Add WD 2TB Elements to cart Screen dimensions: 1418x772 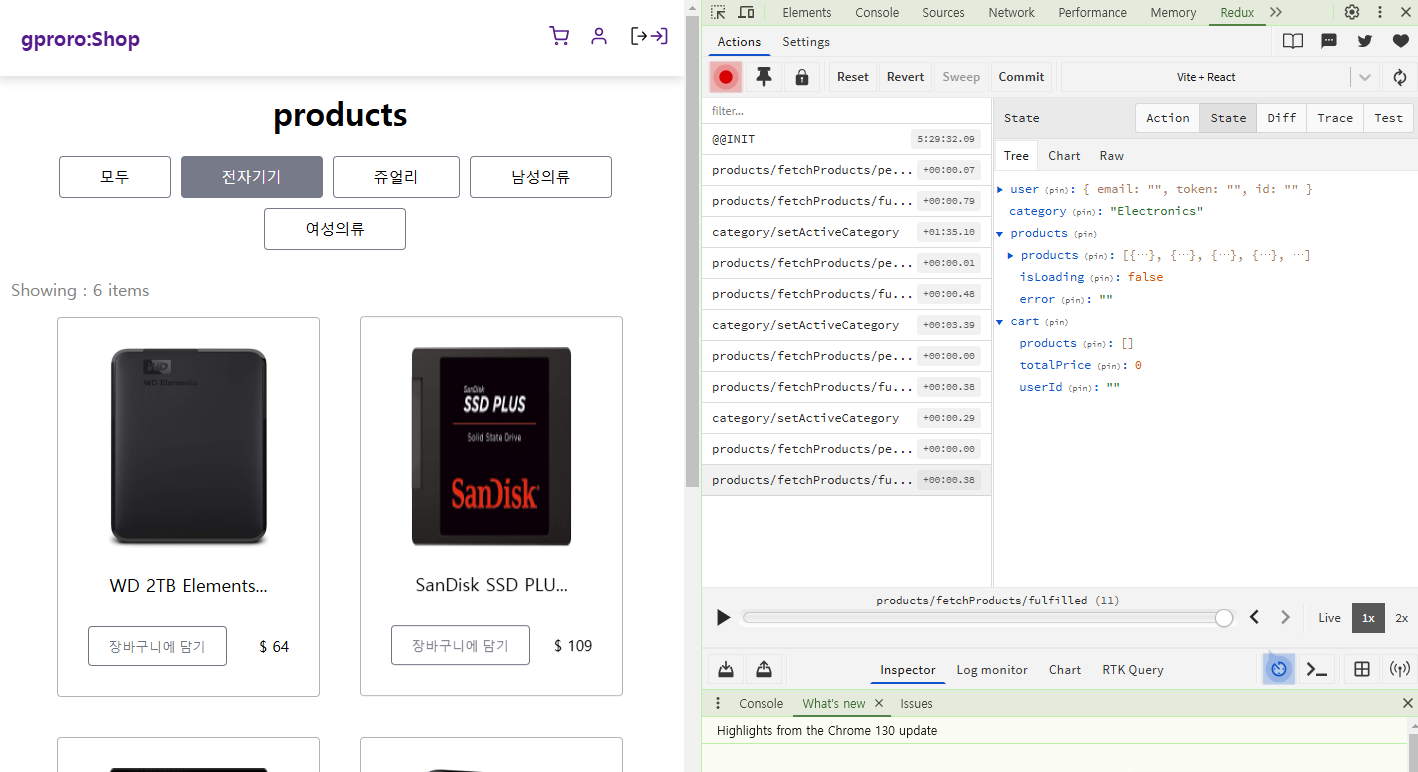(x=157, y=646)
